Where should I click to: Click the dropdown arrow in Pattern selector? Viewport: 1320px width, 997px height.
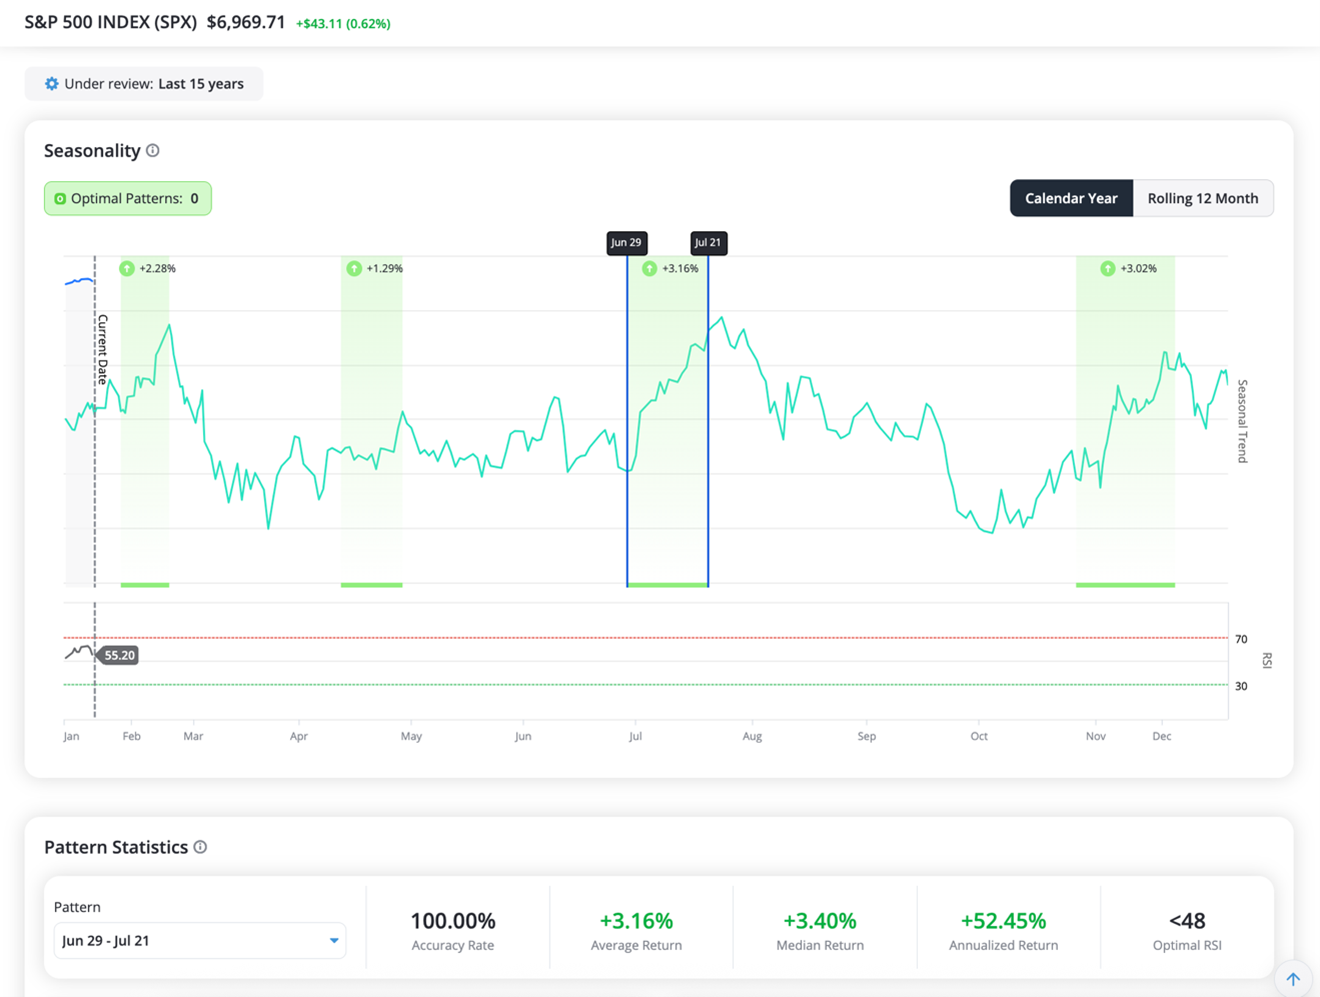(x=334, y=941)
